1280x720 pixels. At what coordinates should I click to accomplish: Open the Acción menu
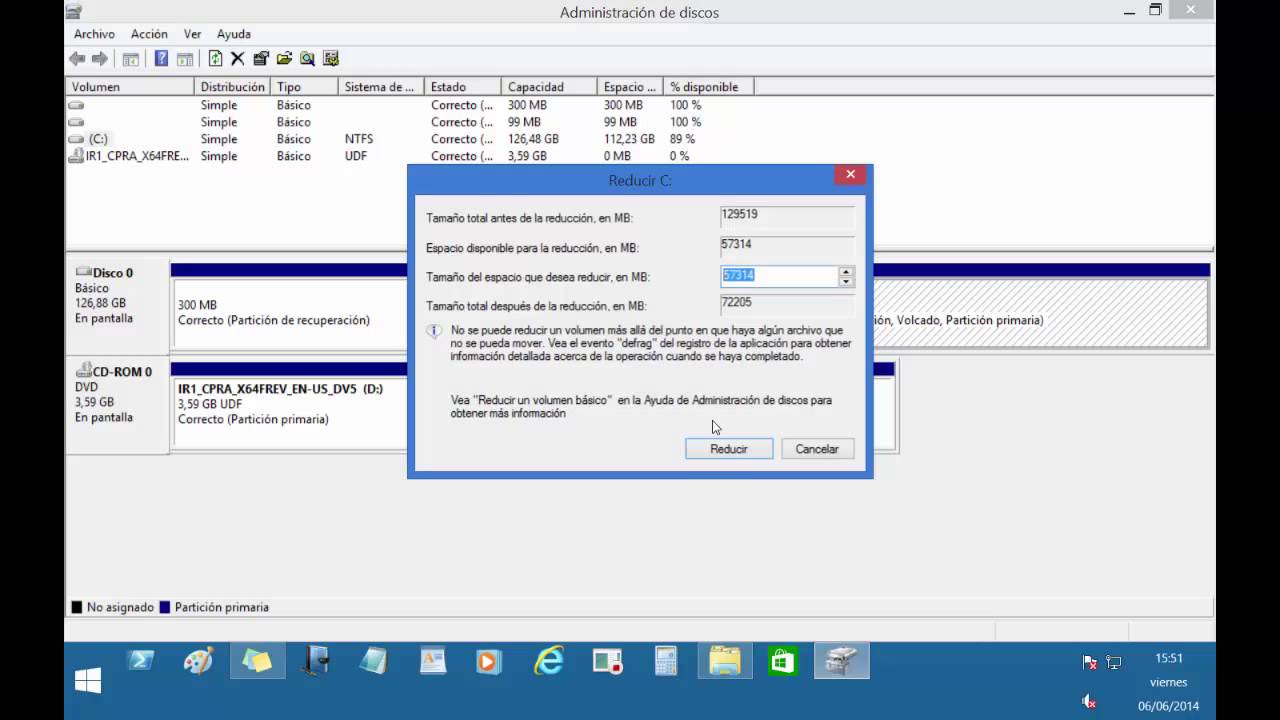click(x=149, y=34)
